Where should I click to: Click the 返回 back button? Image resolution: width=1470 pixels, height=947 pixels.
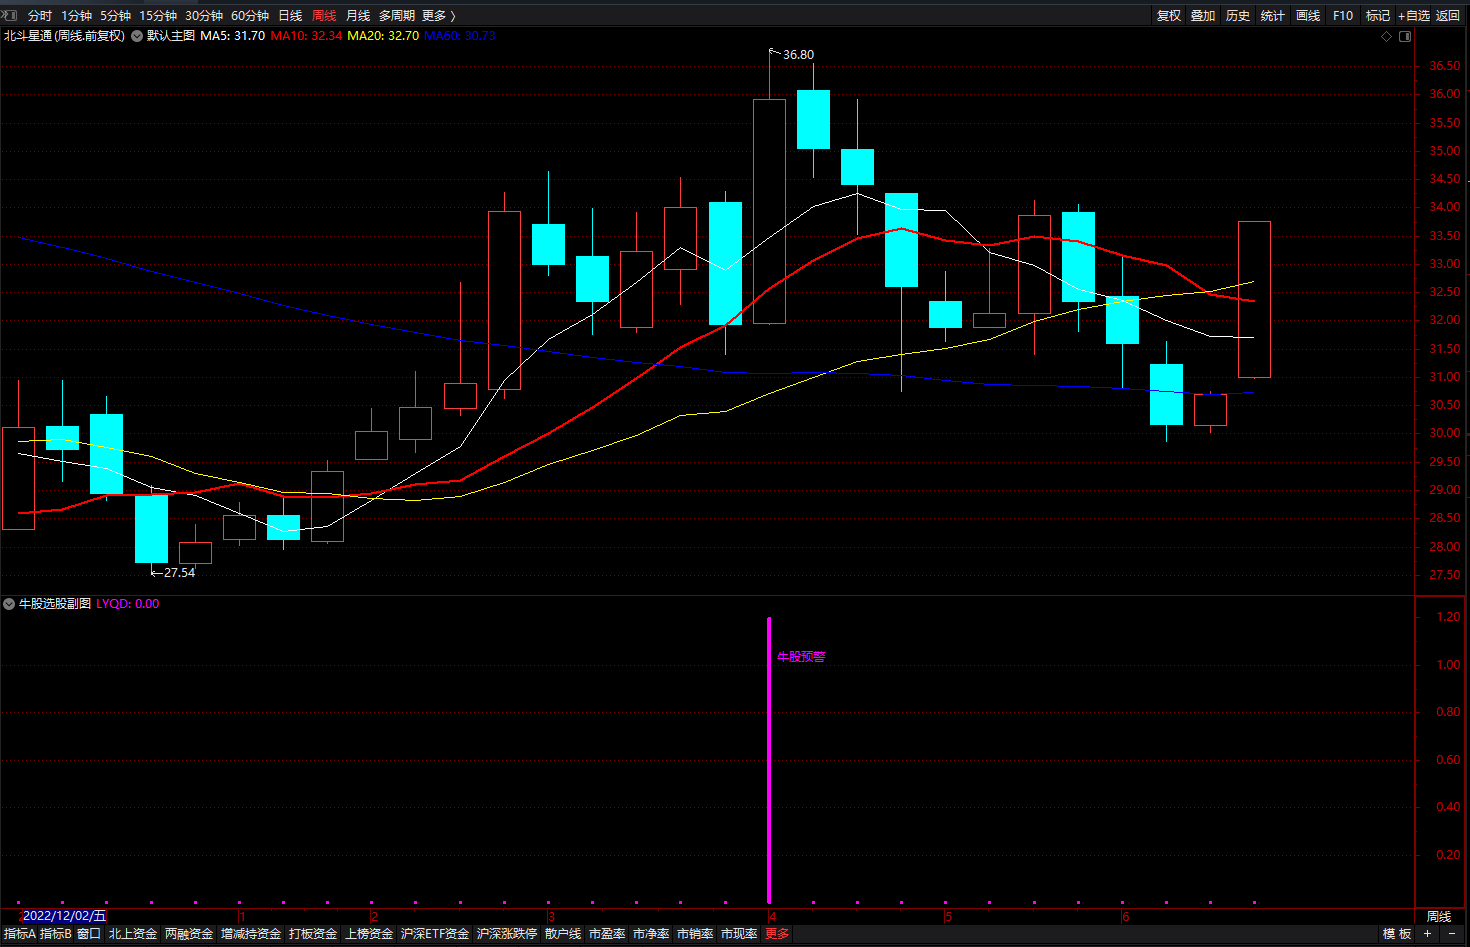(x=1448, y=15)
